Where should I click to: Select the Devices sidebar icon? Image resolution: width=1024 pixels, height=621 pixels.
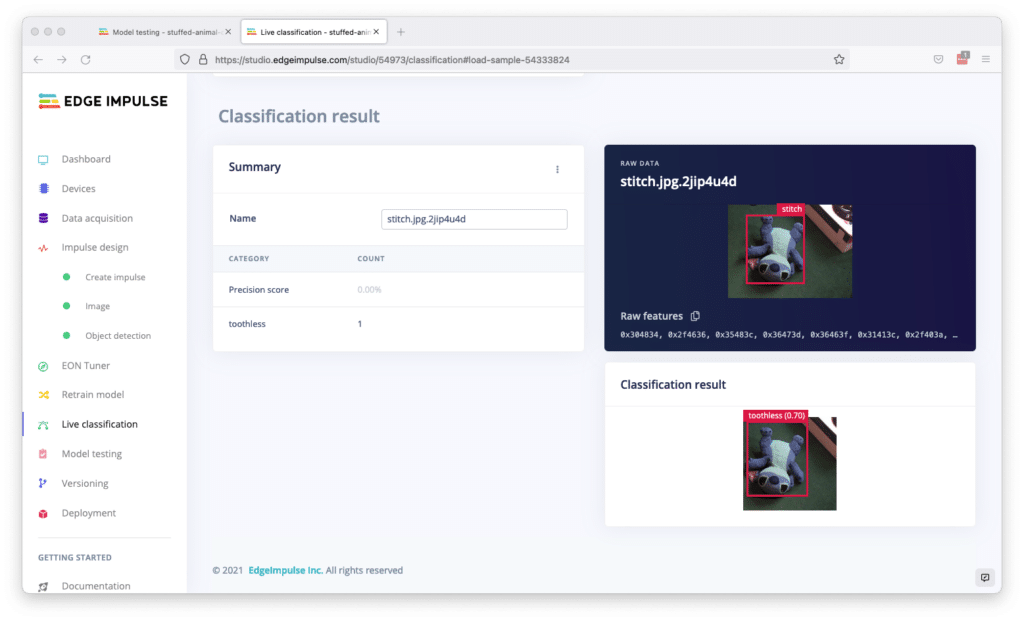coord(41,188)
